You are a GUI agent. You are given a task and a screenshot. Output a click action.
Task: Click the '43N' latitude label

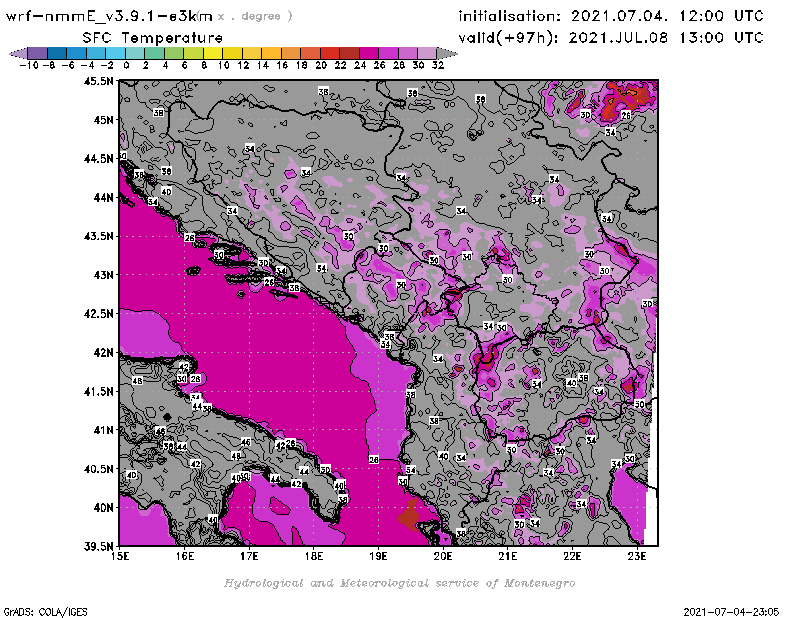(x=103, y=275)
